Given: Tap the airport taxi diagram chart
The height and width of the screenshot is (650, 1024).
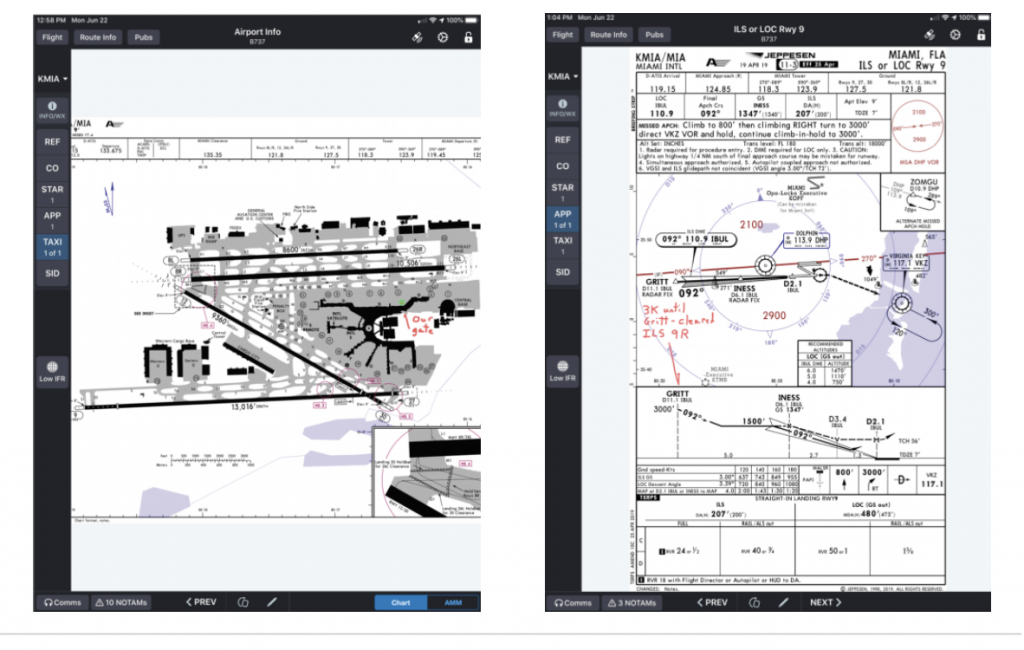Looking at the screenshot, I should click(x=276, y=320).
